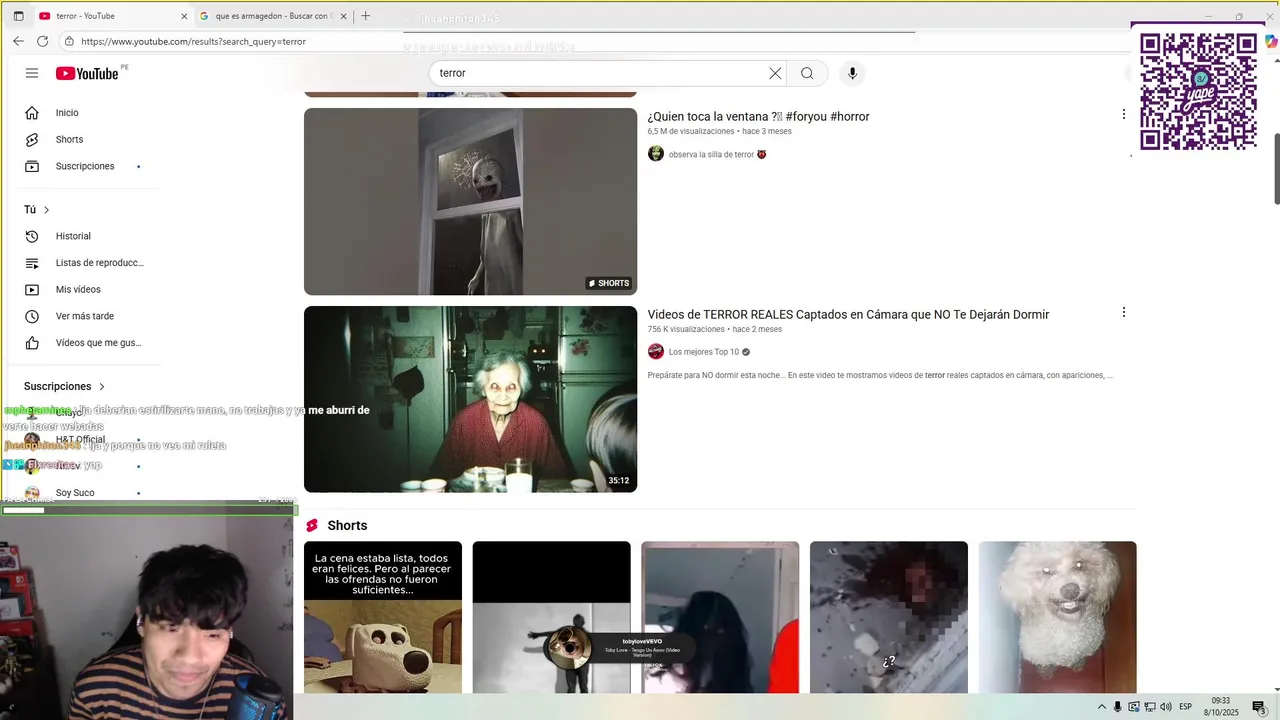Open more options for 'Videos de TERROR REALES' video
Image resolution: width=1280 pixels, height=720 pixels.
coord(1123,312)
